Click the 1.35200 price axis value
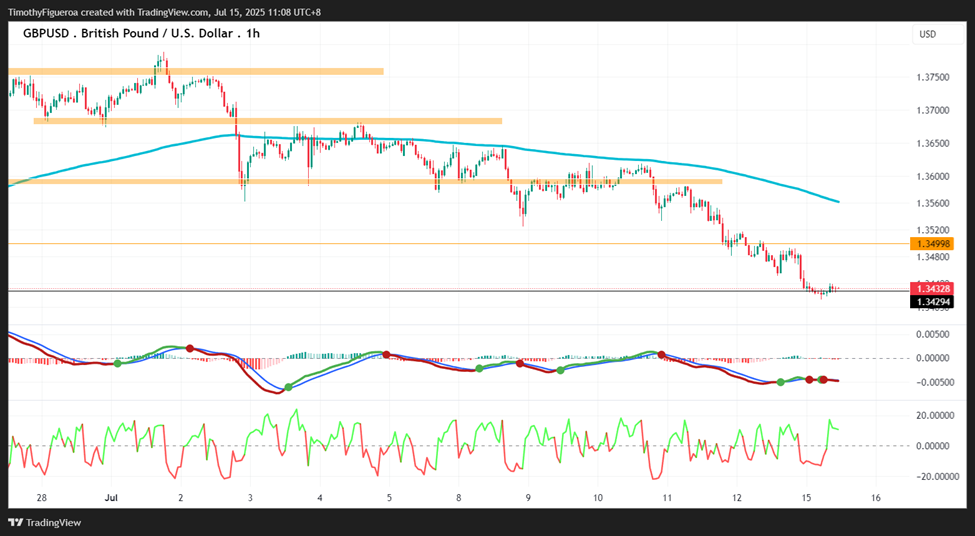Image resolution: width=975 pixels, height=536 pixels. coord(933,229)
